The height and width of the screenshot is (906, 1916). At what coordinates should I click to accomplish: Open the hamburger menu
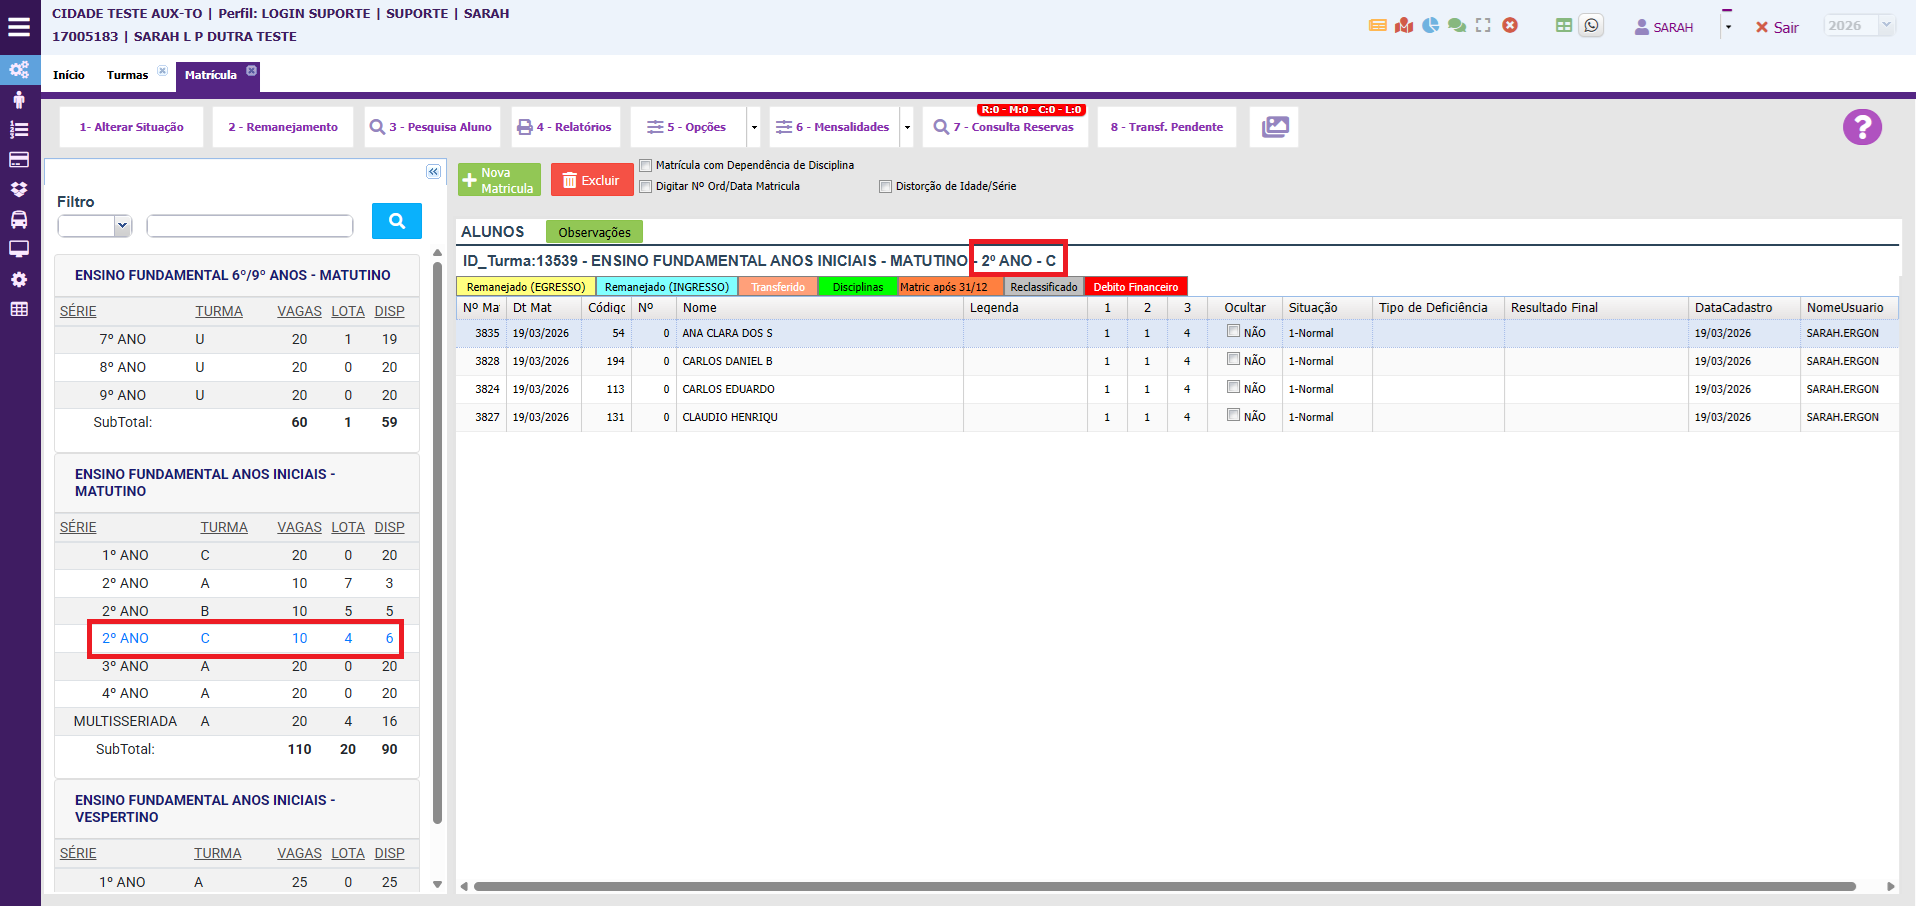19,27
